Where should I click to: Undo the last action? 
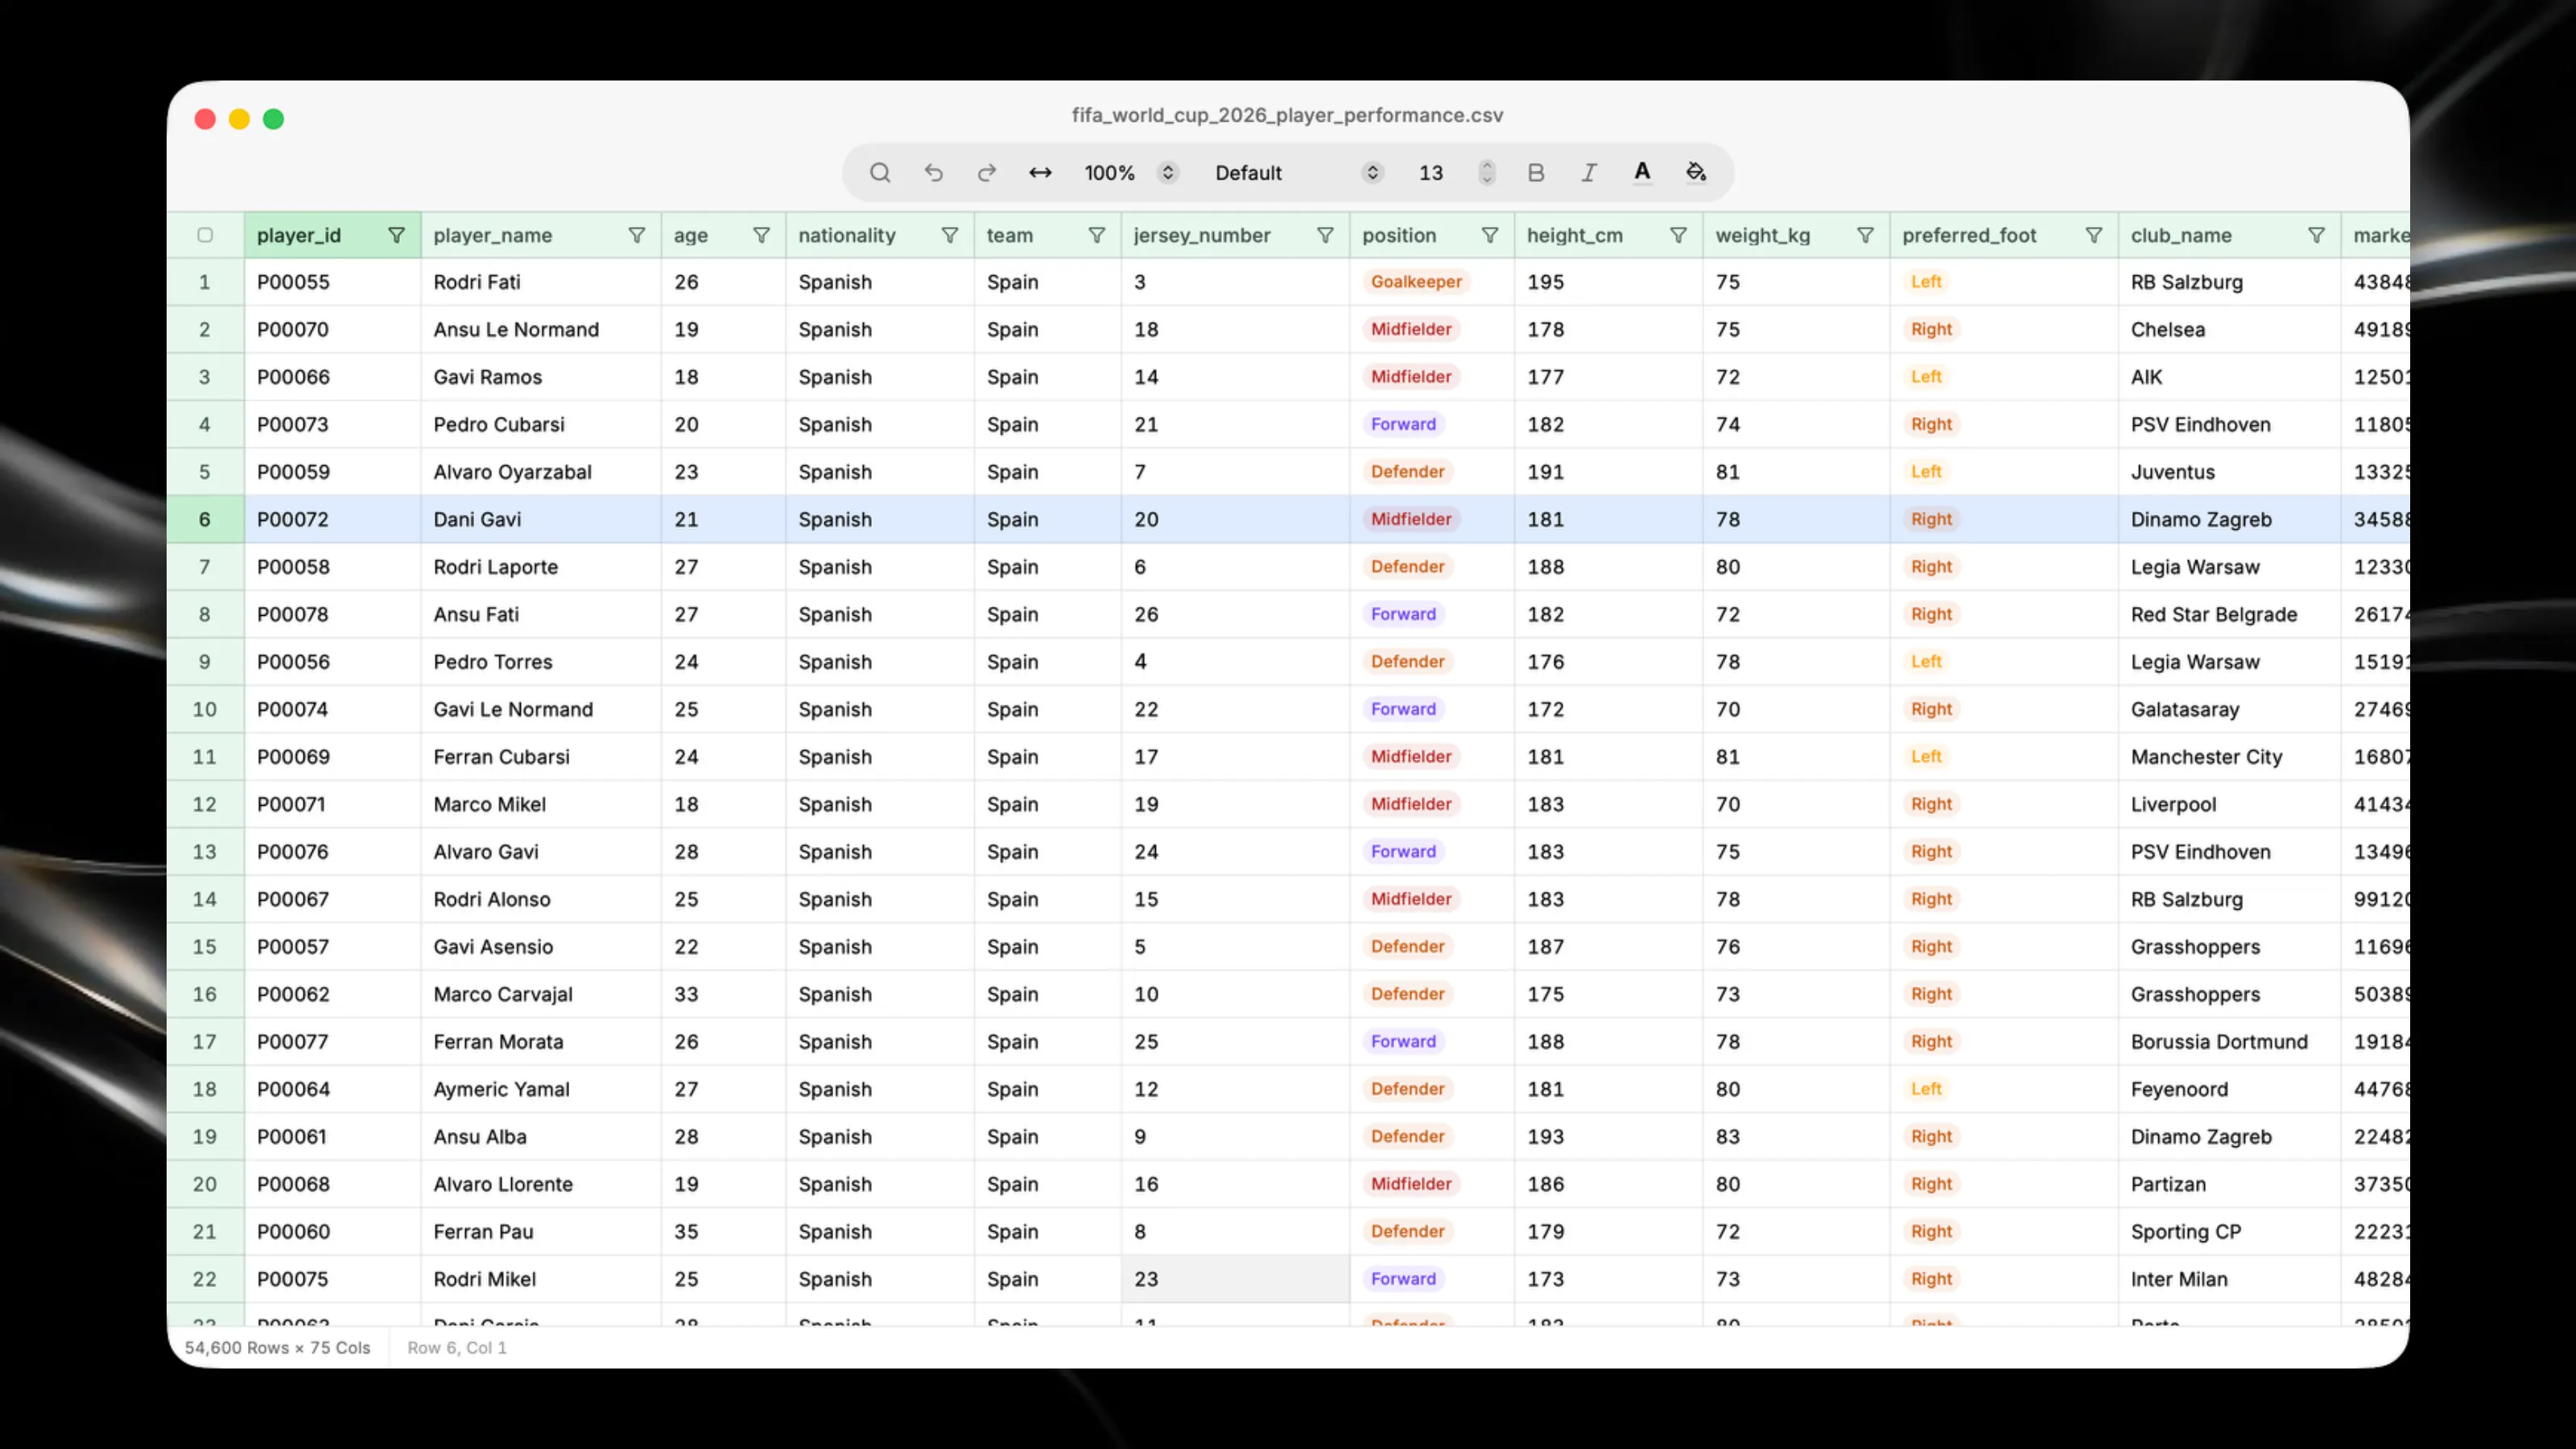pyautogui.click(x=933, y=173)
